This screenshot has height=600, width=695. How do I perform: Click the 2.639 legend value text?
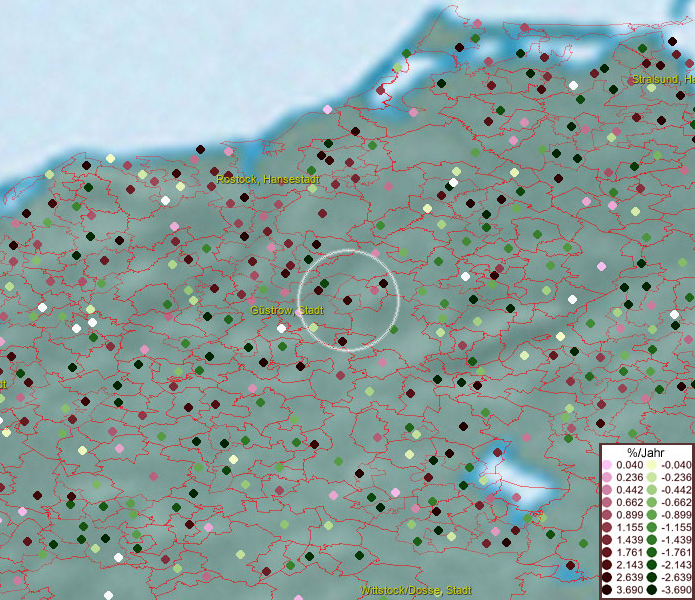630,578
